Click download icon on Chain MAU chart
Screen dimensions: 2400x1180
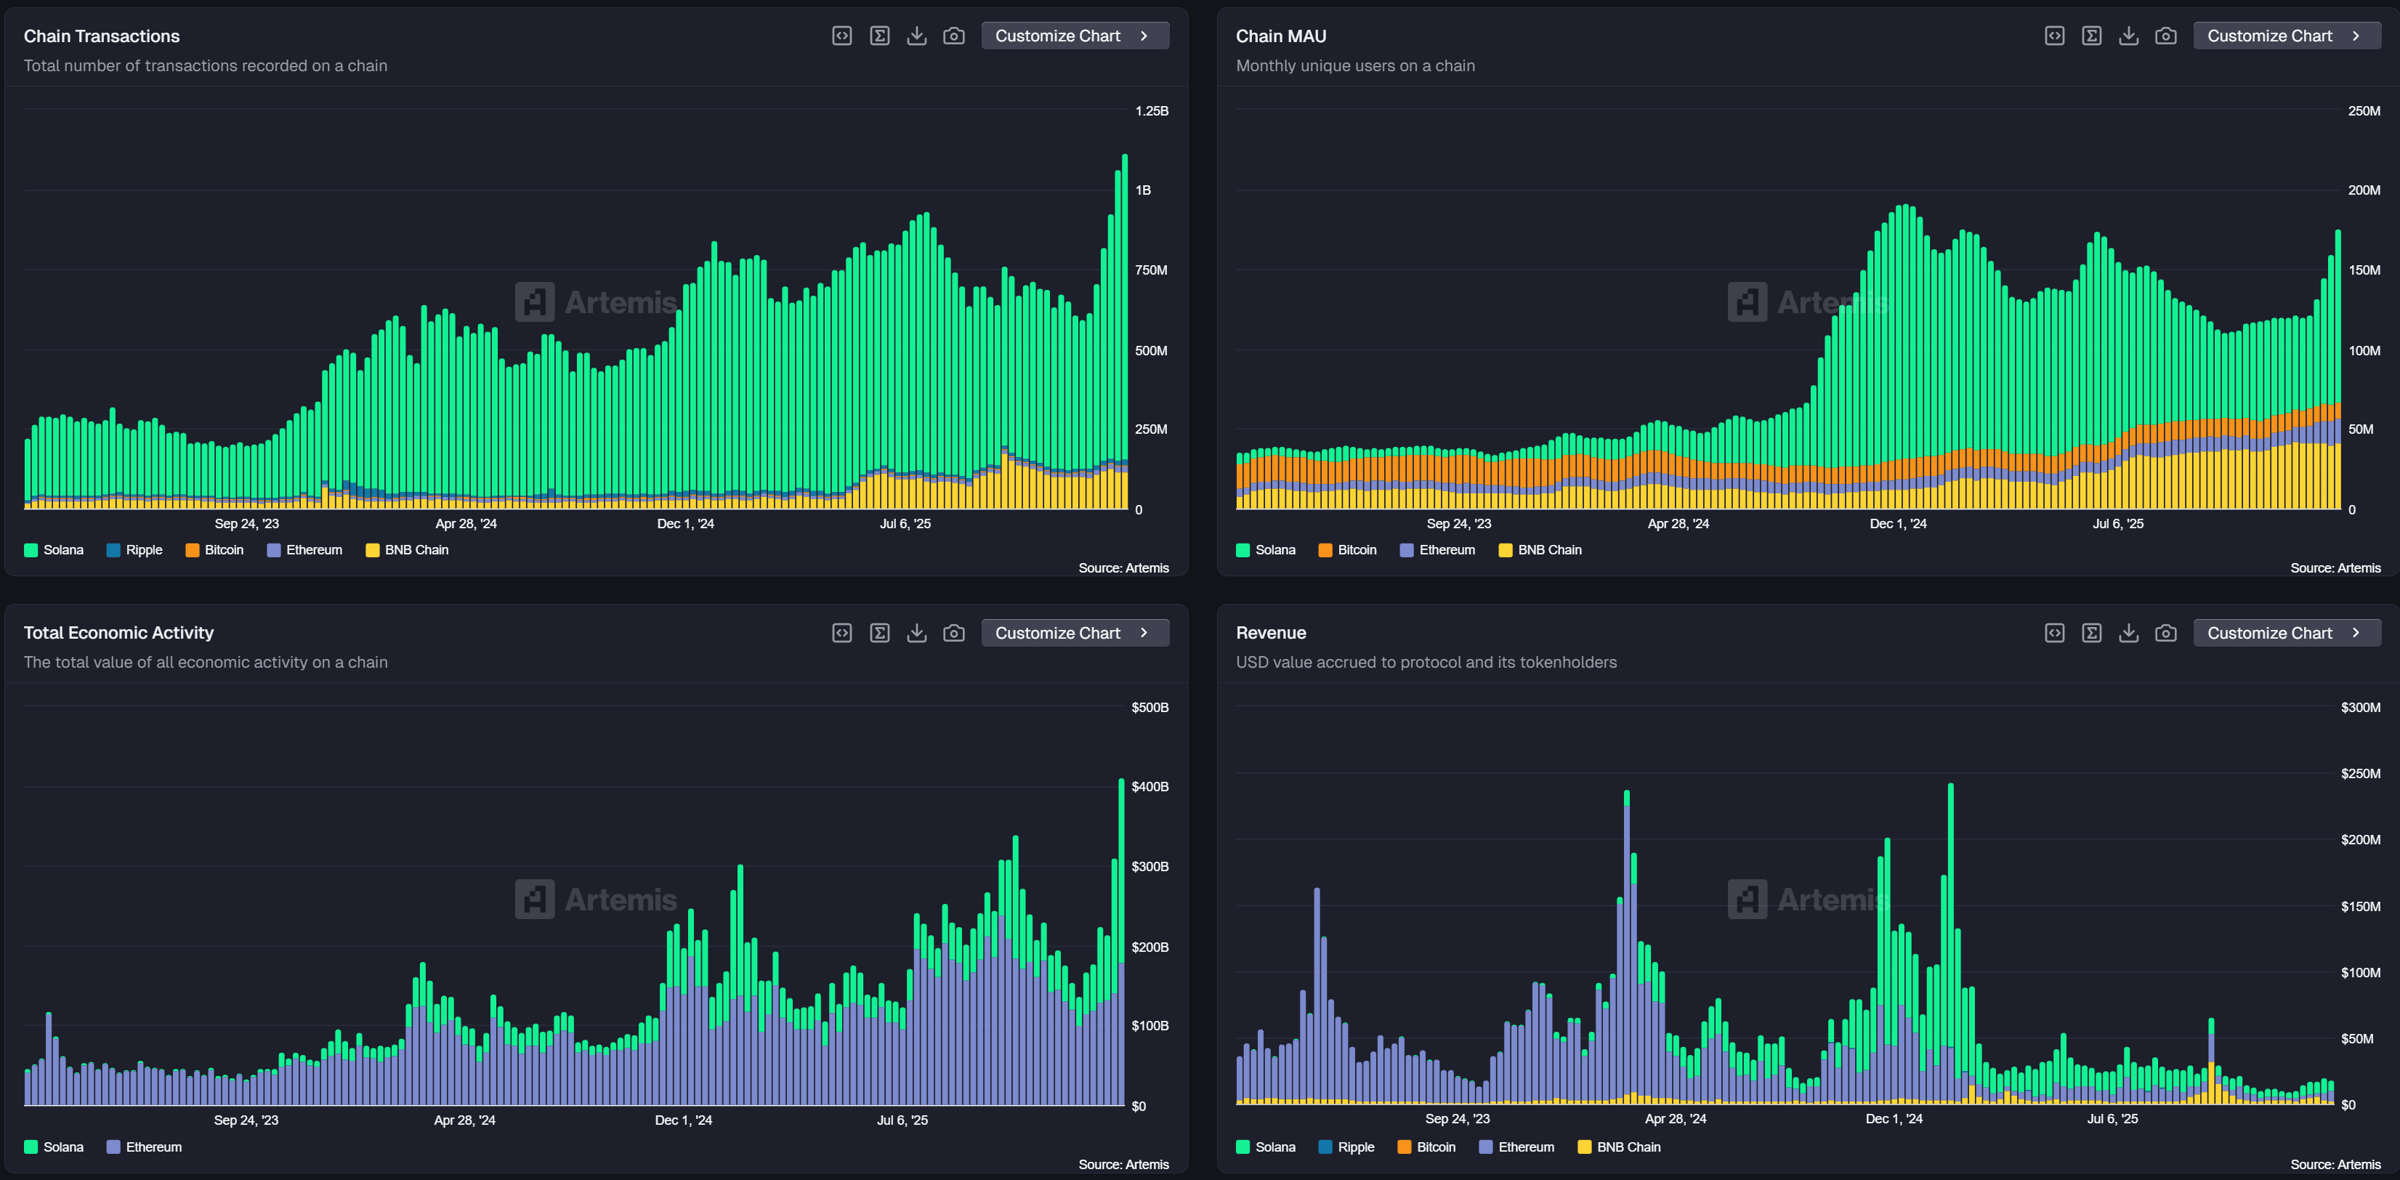point(2128,36)
